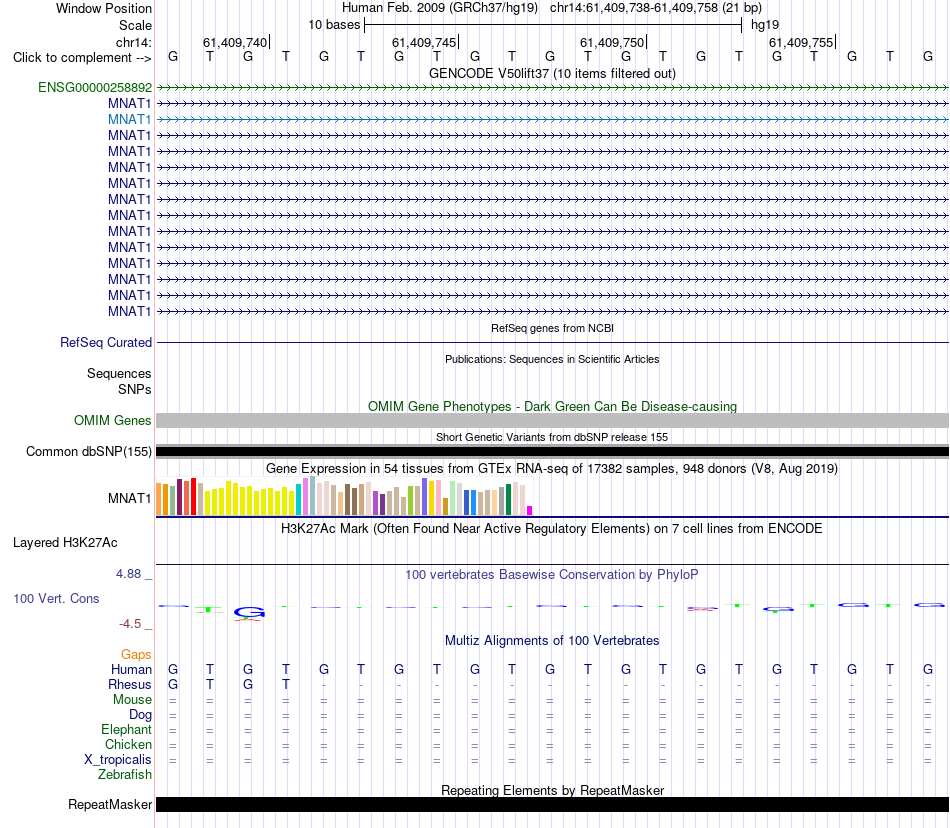Click the chr14: ruler label

click(x=134, y=42)
